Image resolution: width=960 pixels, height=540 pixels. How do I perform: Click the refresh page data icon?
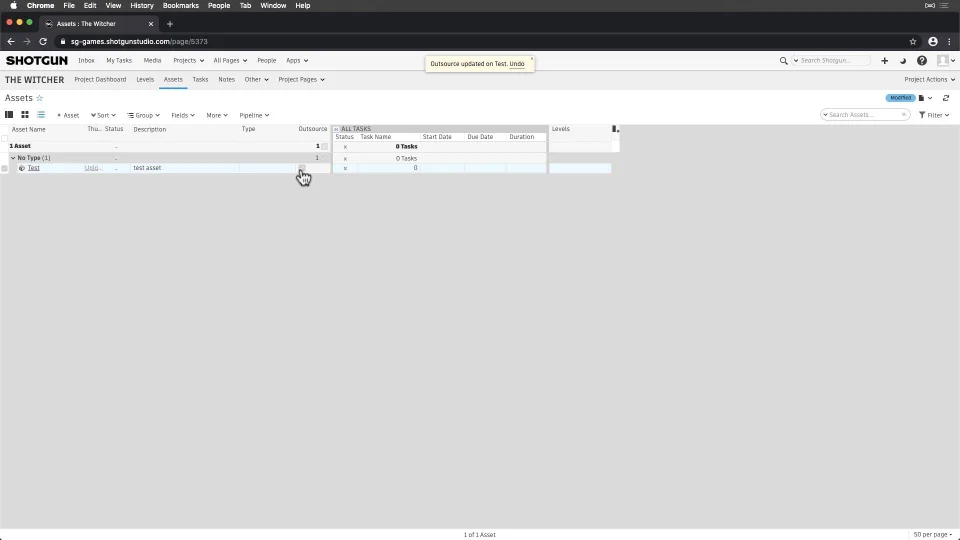(x=946, y=98)
